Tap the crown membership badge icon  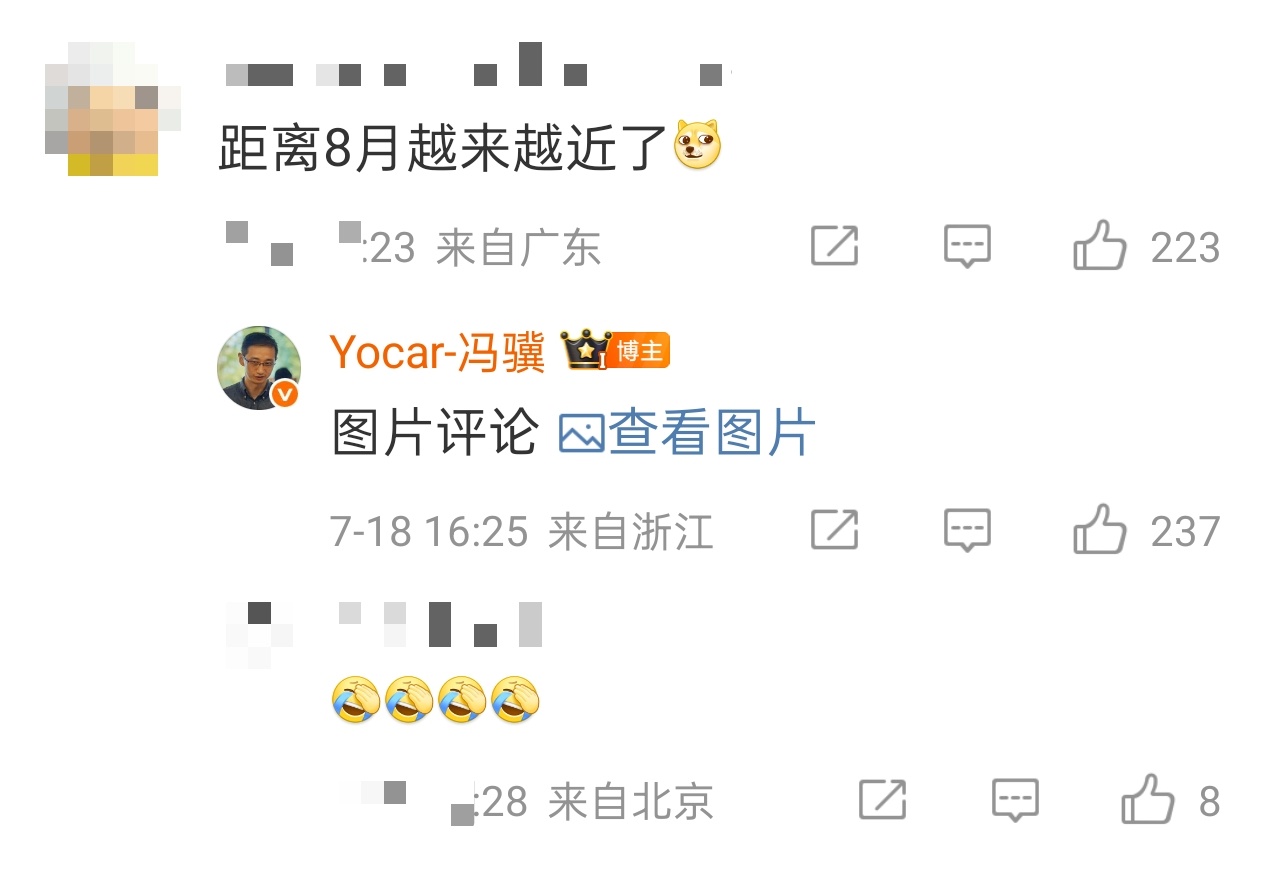coord(585,351)
